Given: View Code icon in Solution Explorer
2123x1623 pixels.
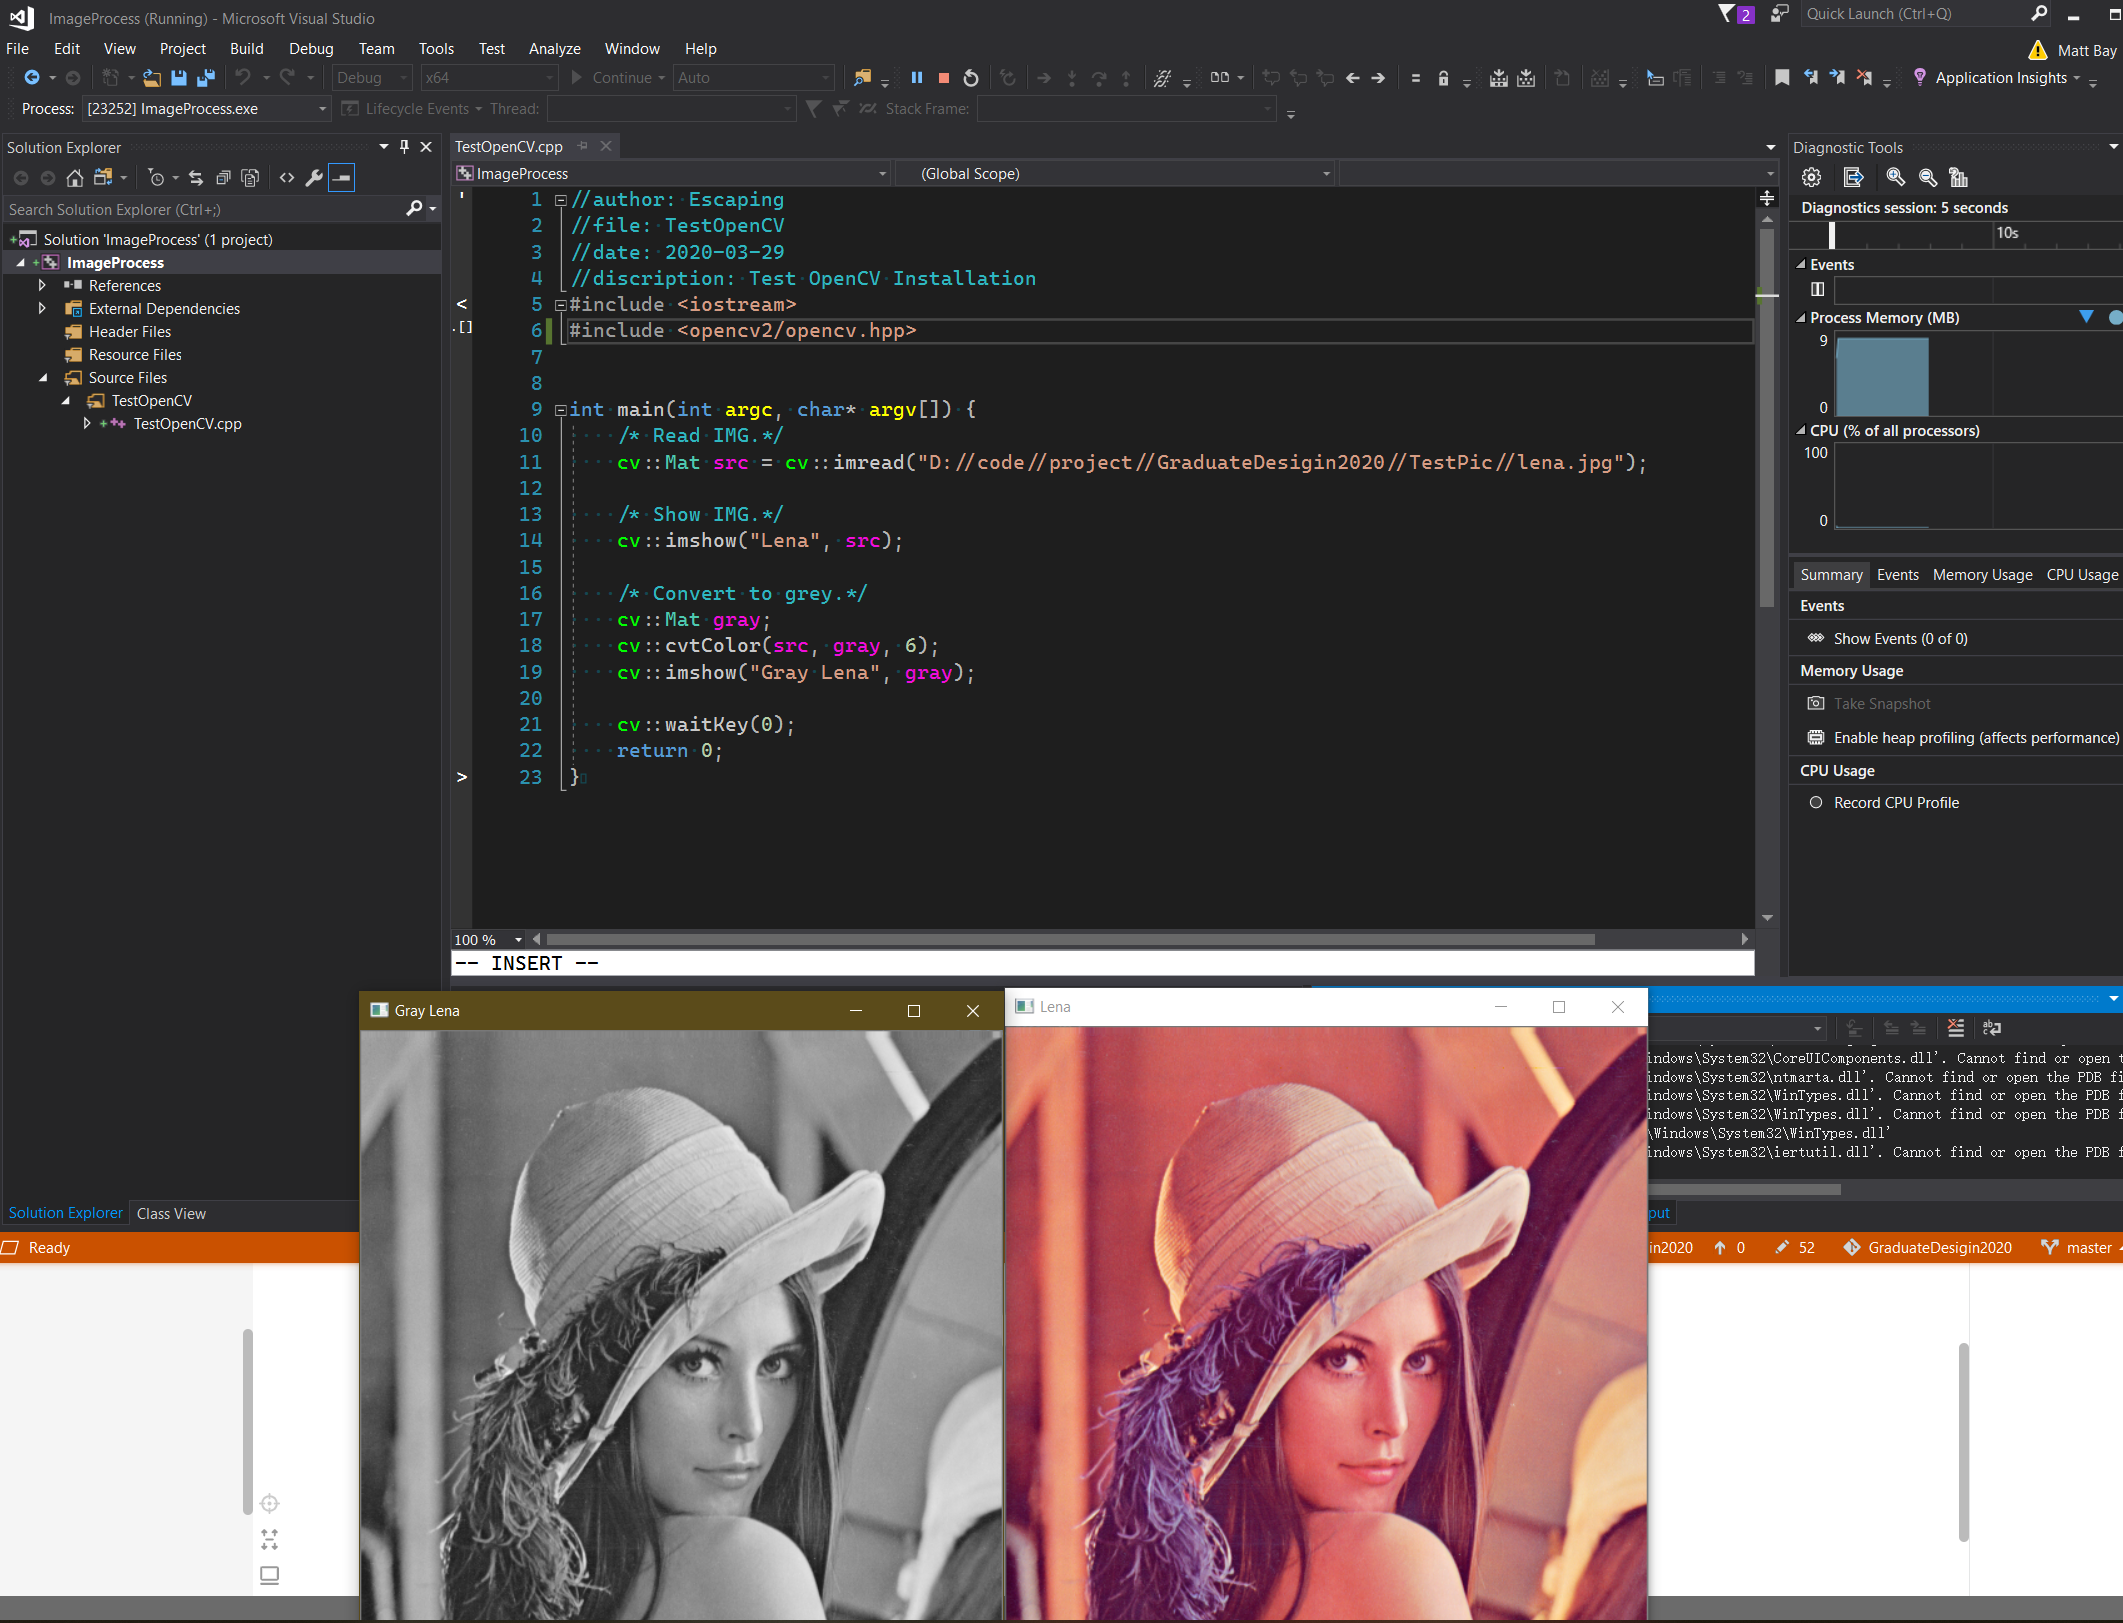Looking at the screenshot, I should coord(287,178).
